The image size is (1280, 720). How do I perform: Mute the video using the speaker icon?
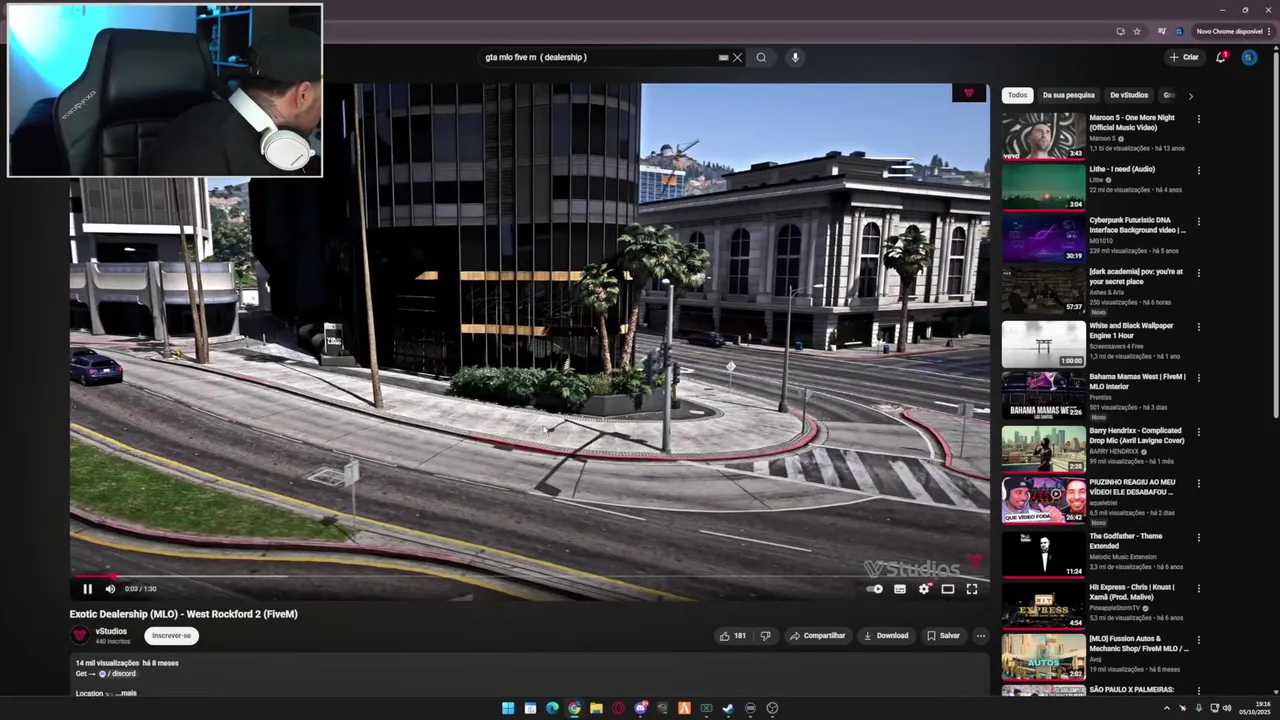(x=110, y=589)
